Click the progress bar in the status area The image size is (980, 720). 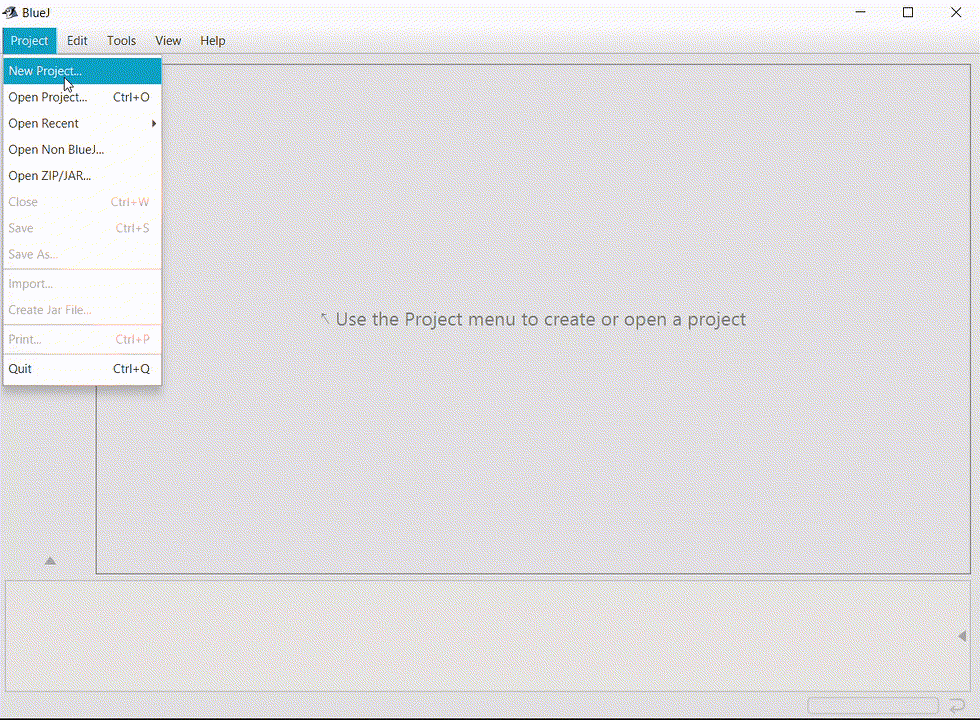coord(872,706)
